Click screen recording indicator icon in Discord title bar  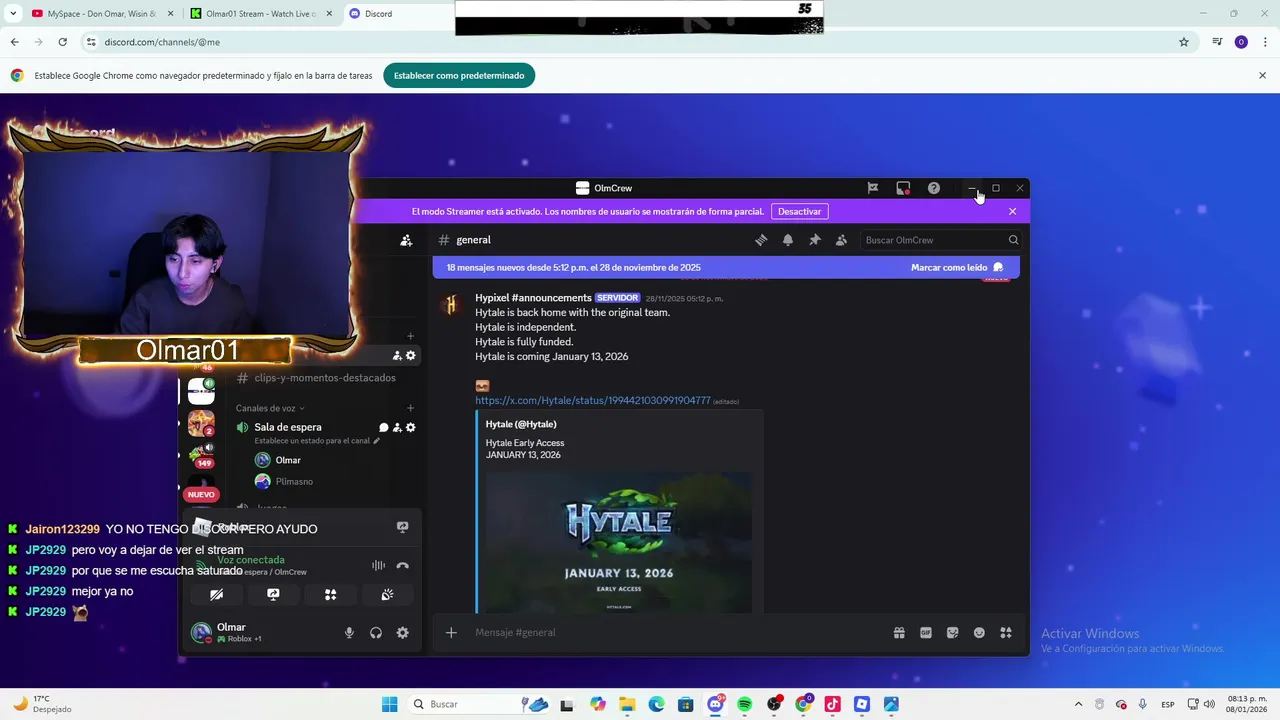(903, 188)
